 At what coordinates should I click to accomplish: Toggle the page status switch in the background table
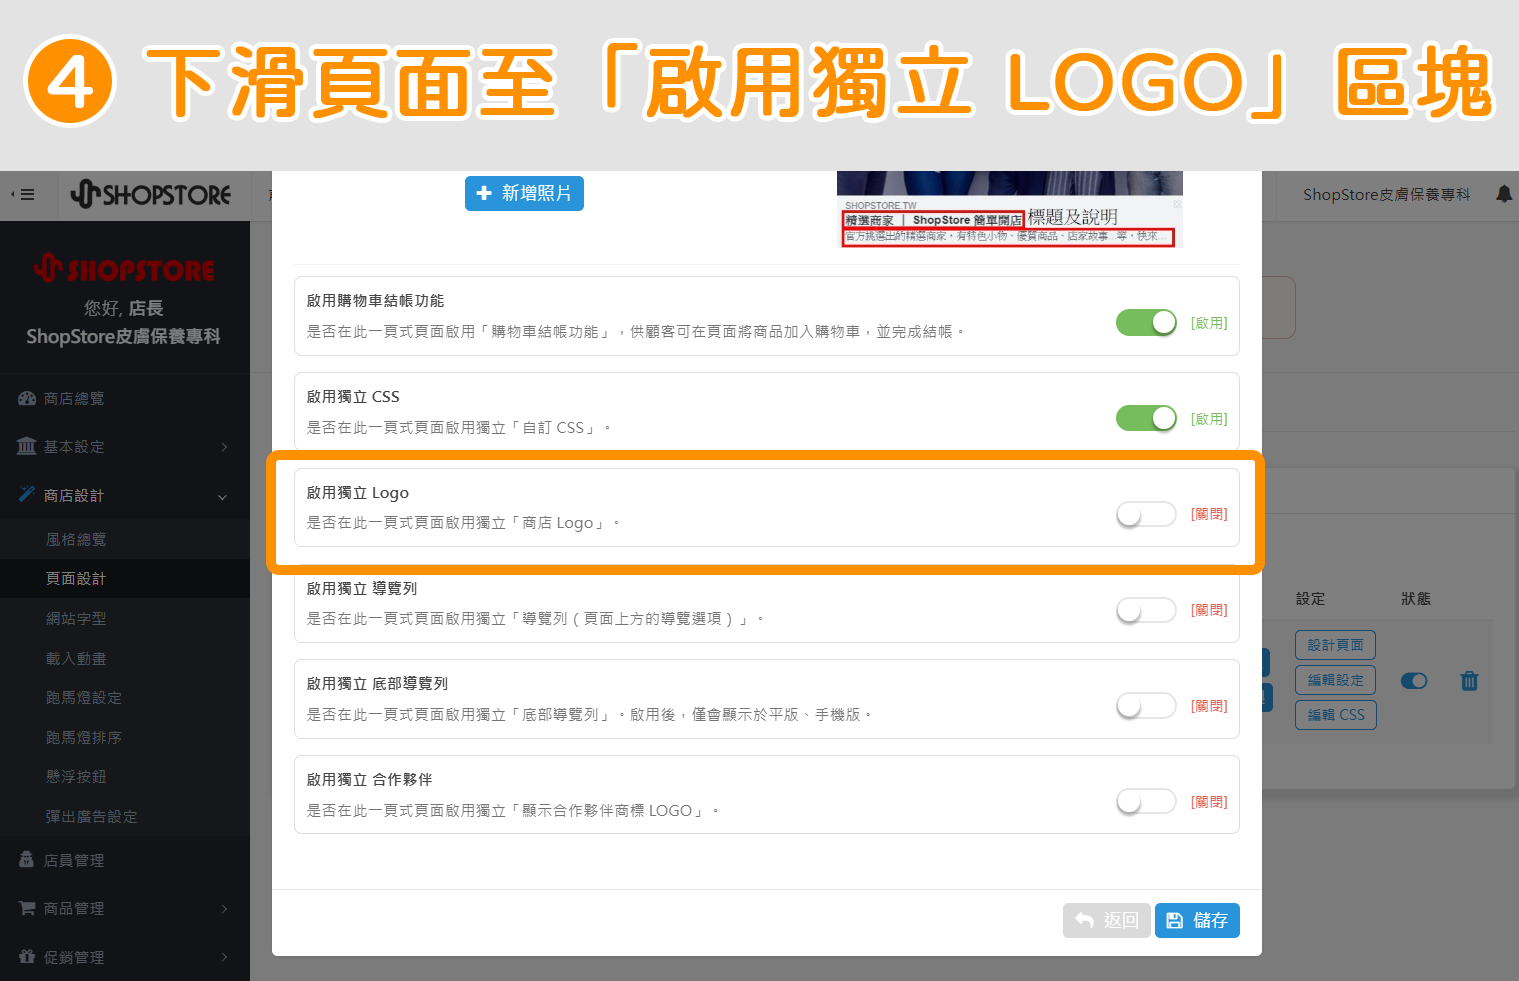[x=1414, y=681]
